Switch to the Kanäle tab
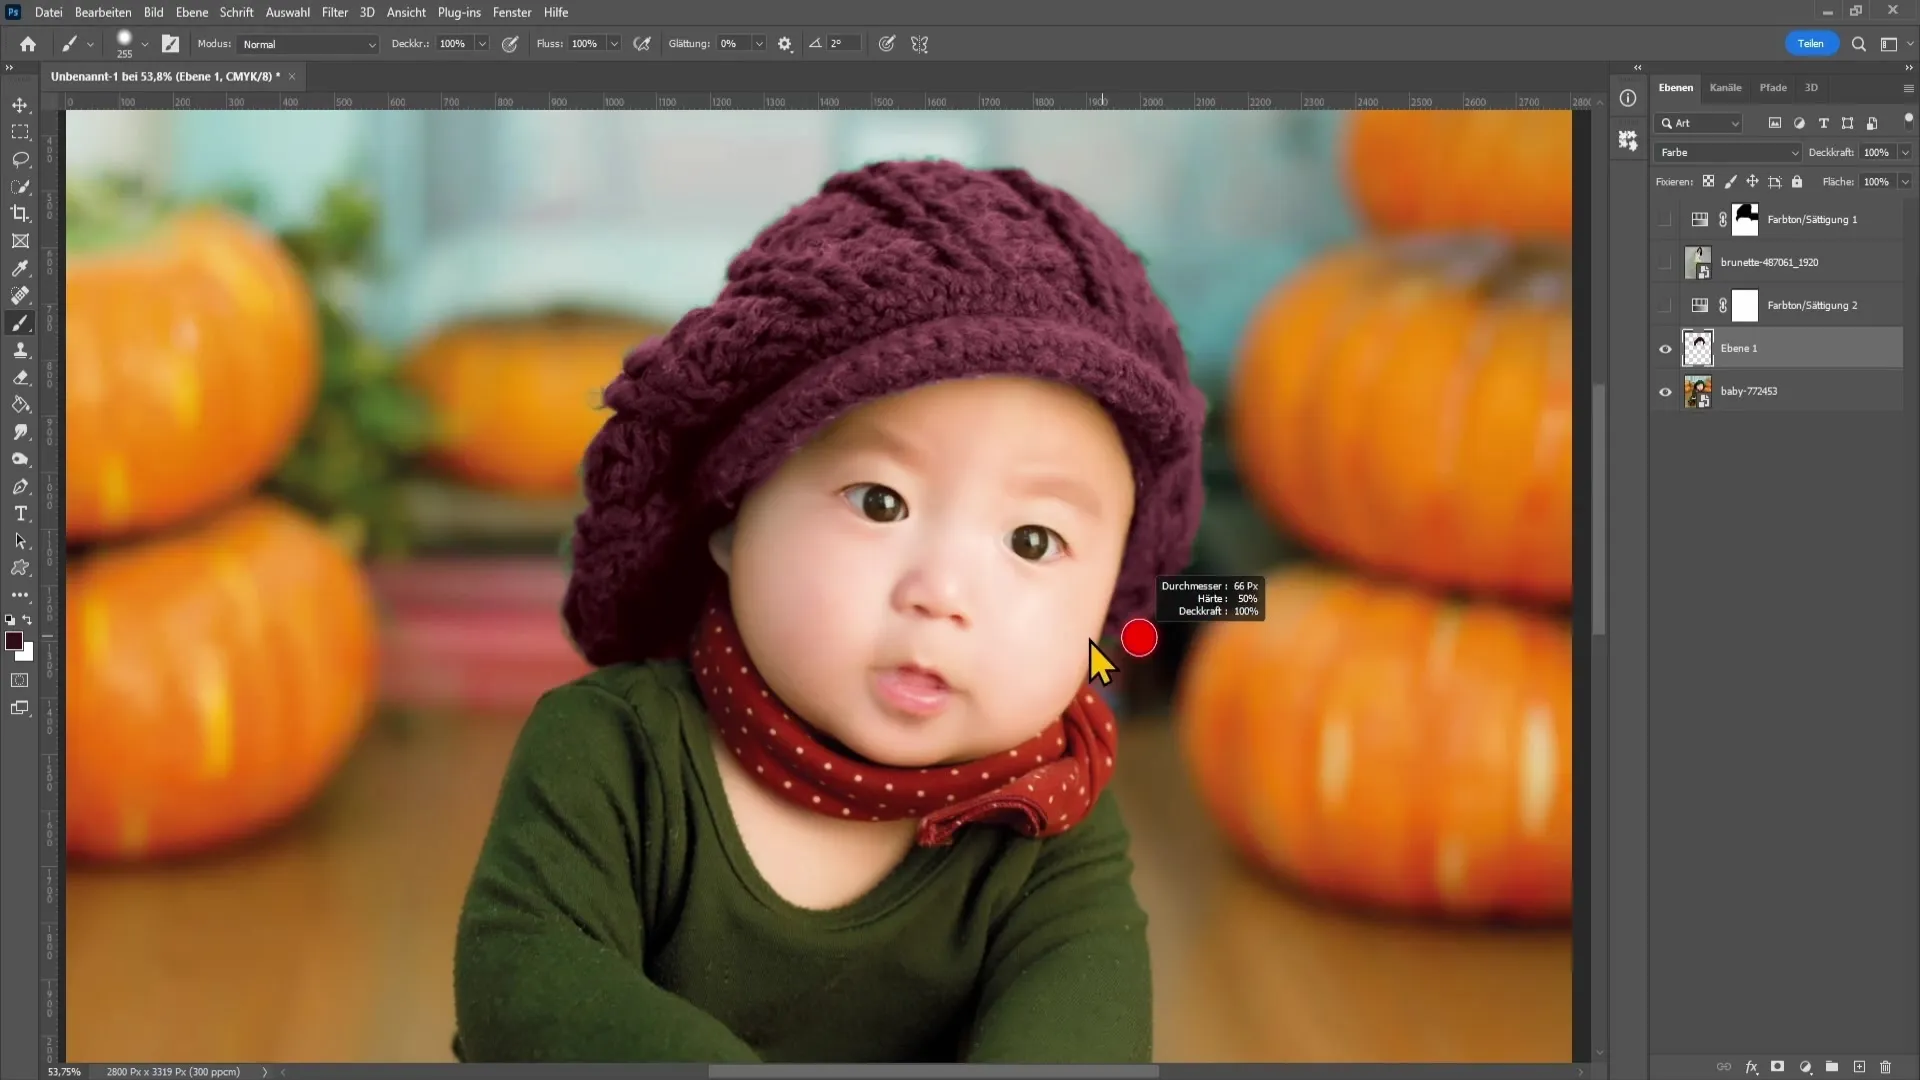Viewport: 1920px width, 1080px height. click(x=1725, y=88)
